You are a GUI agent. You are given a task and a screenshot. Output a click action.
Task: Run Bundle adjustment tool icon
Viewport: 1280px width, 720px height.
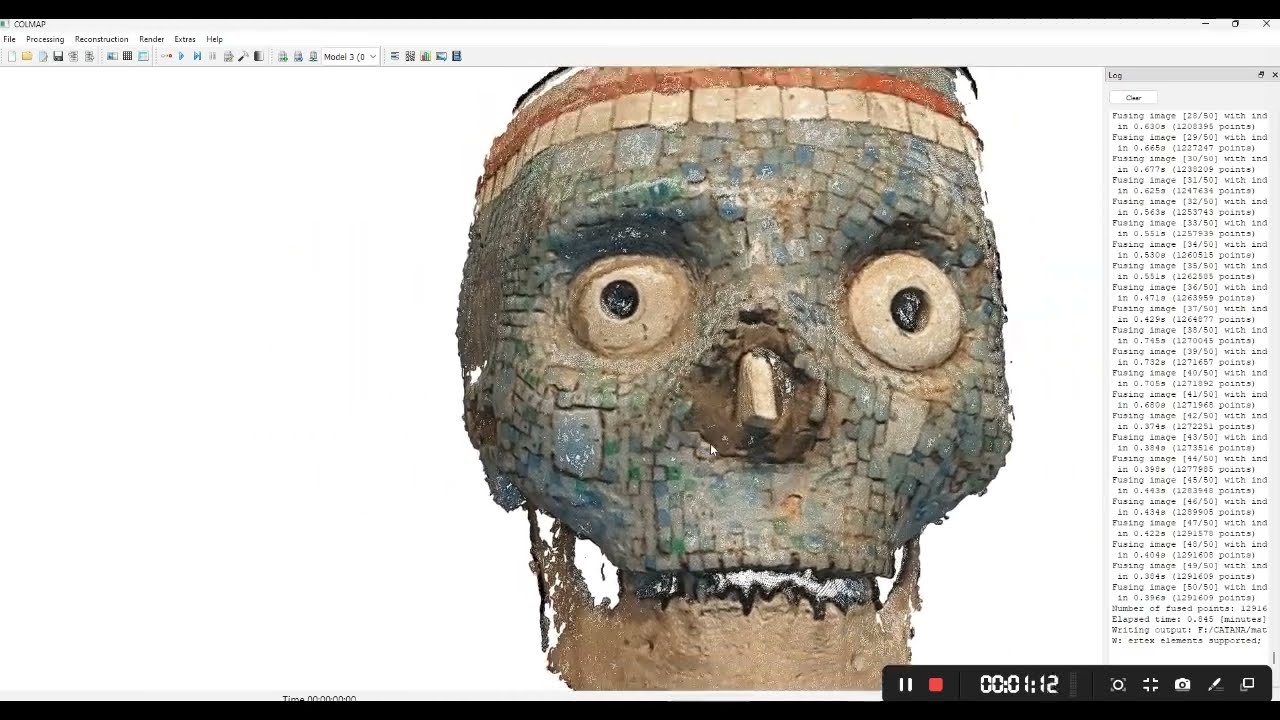[243, 57]
